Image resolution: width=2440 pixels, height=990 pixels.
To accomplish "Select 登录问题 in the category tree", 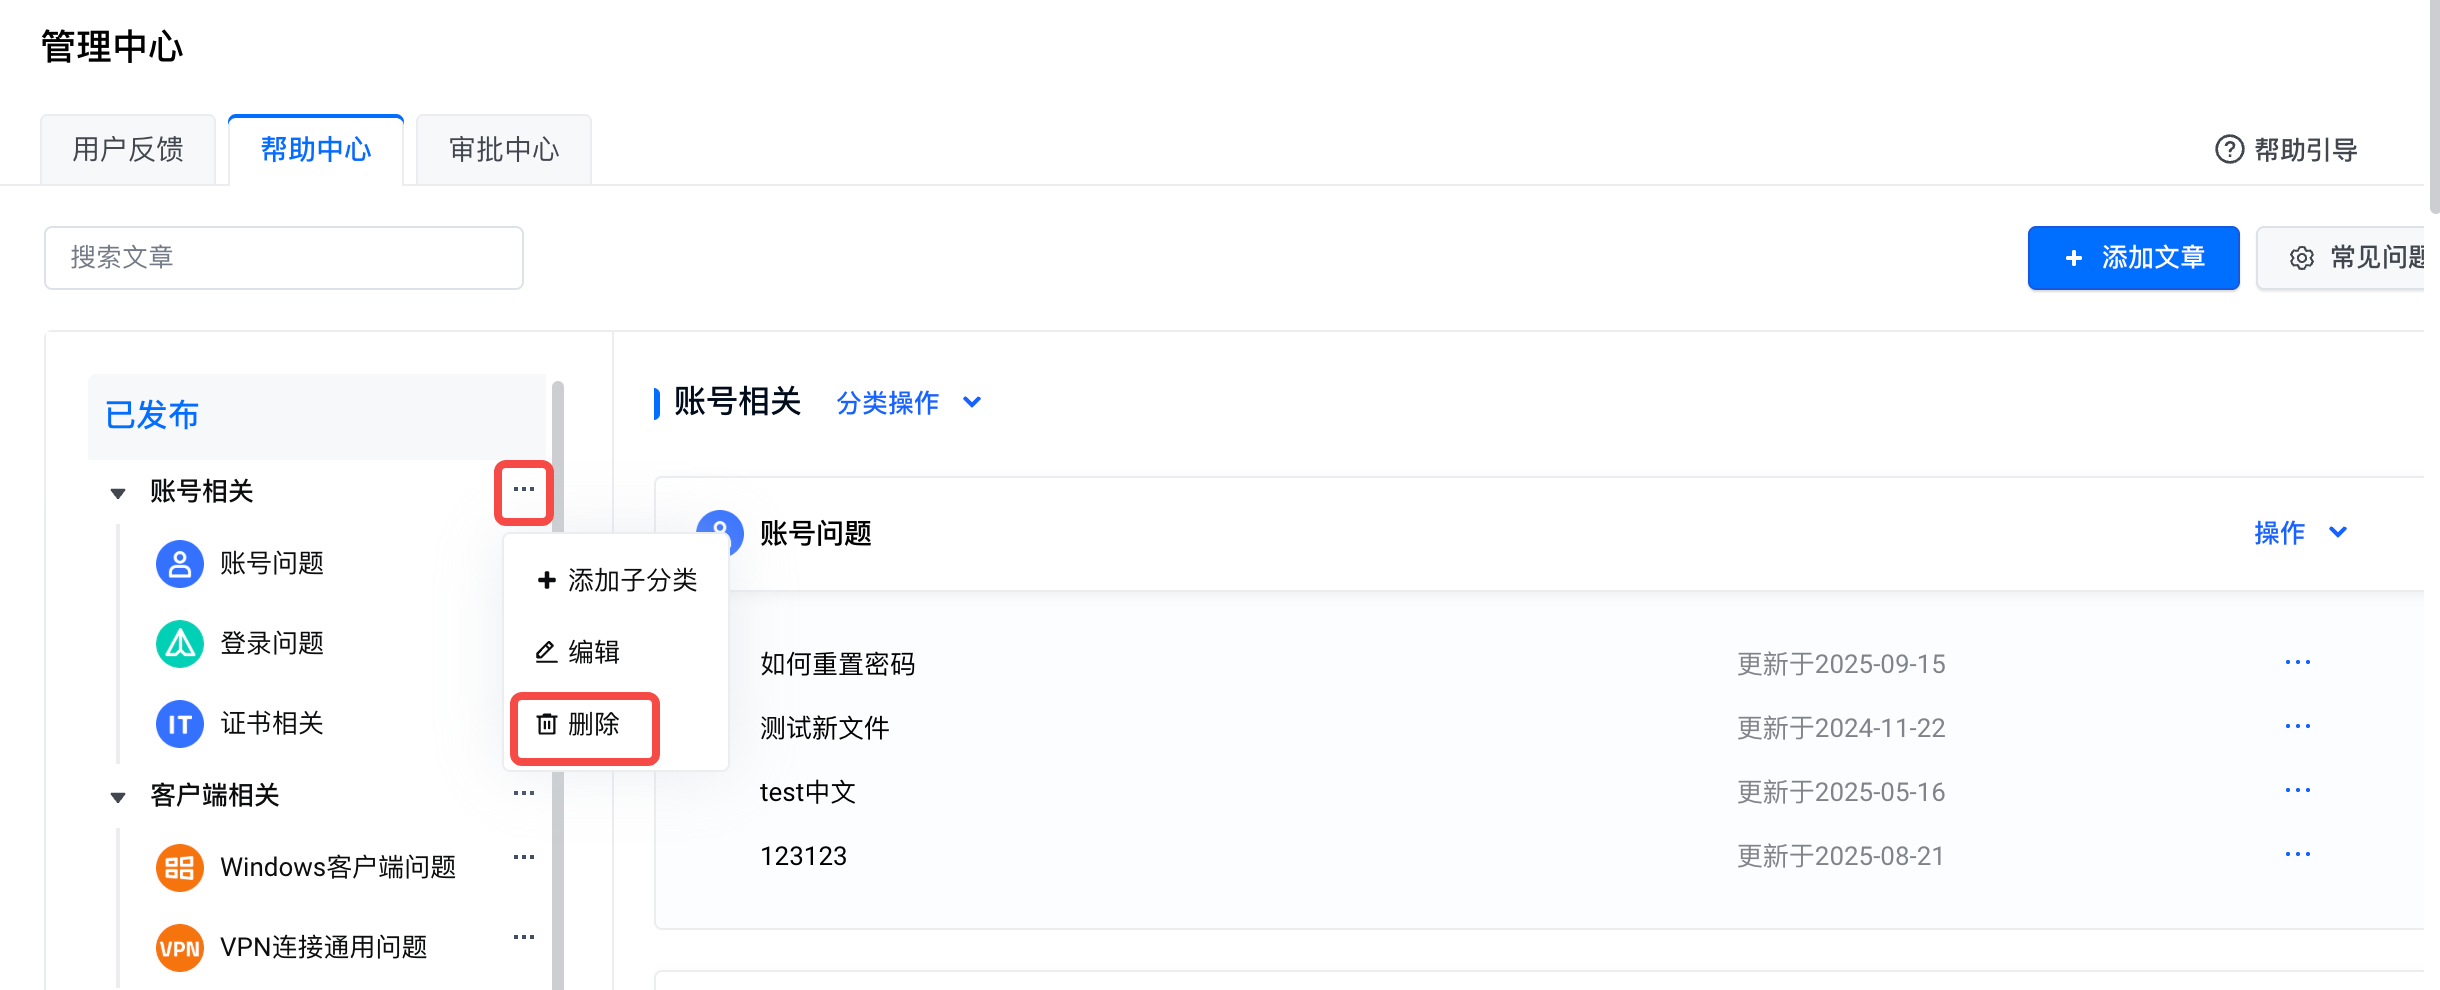I will coord(272,644).
